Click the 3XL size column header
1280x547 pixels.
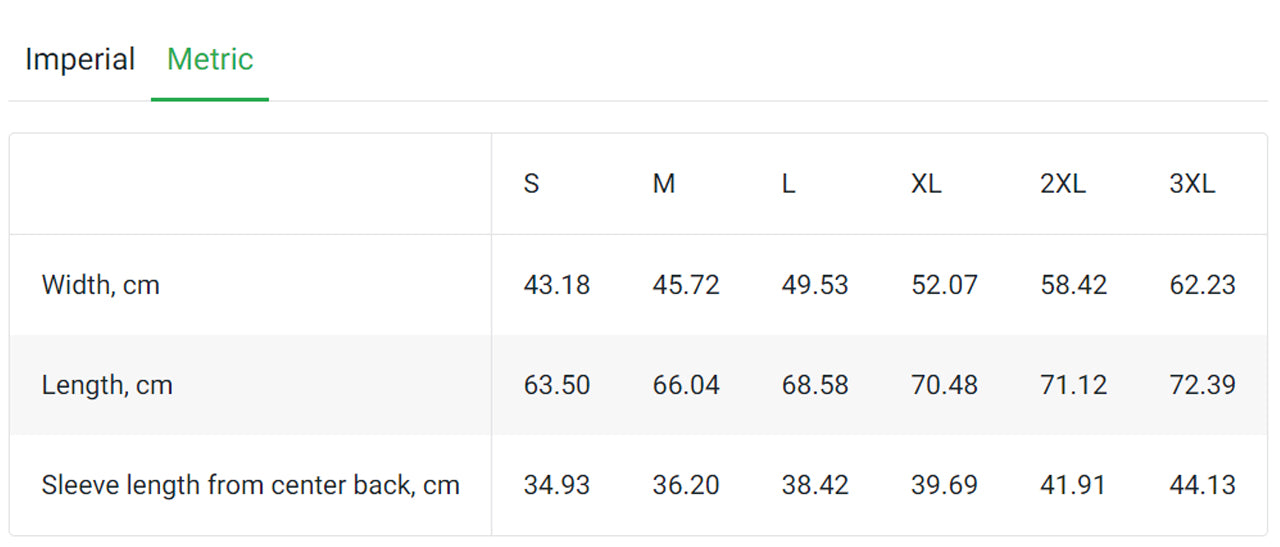(1192, 184)
